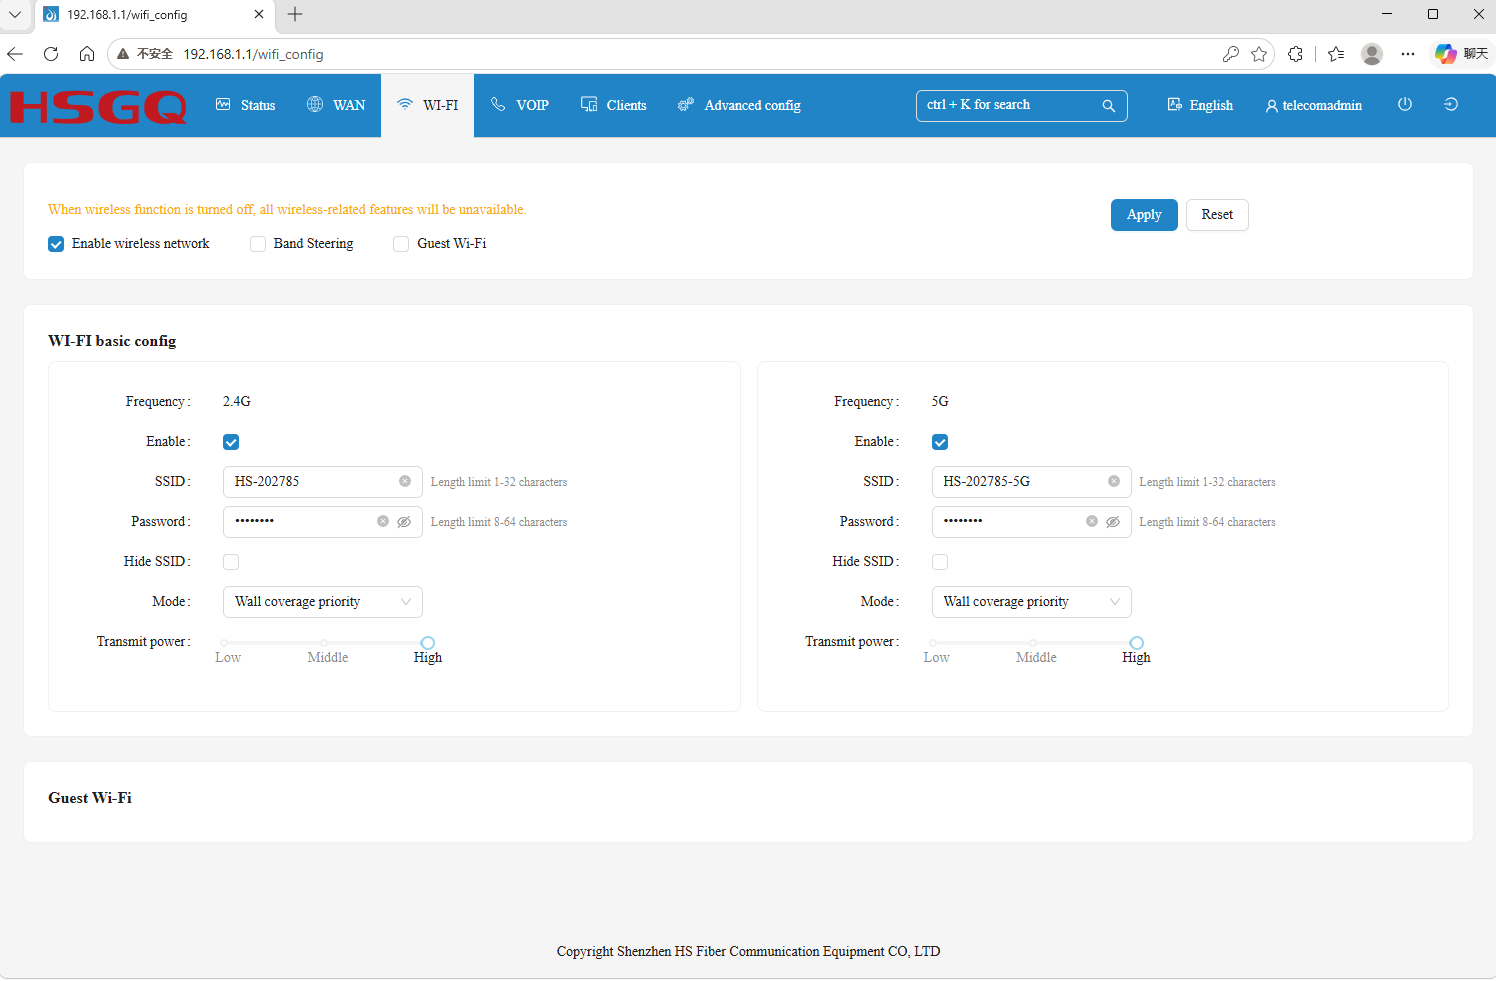This screenshot has height=981, width=1496.
Task: Clear the 2.4G password field
Action: coord(383,521)
